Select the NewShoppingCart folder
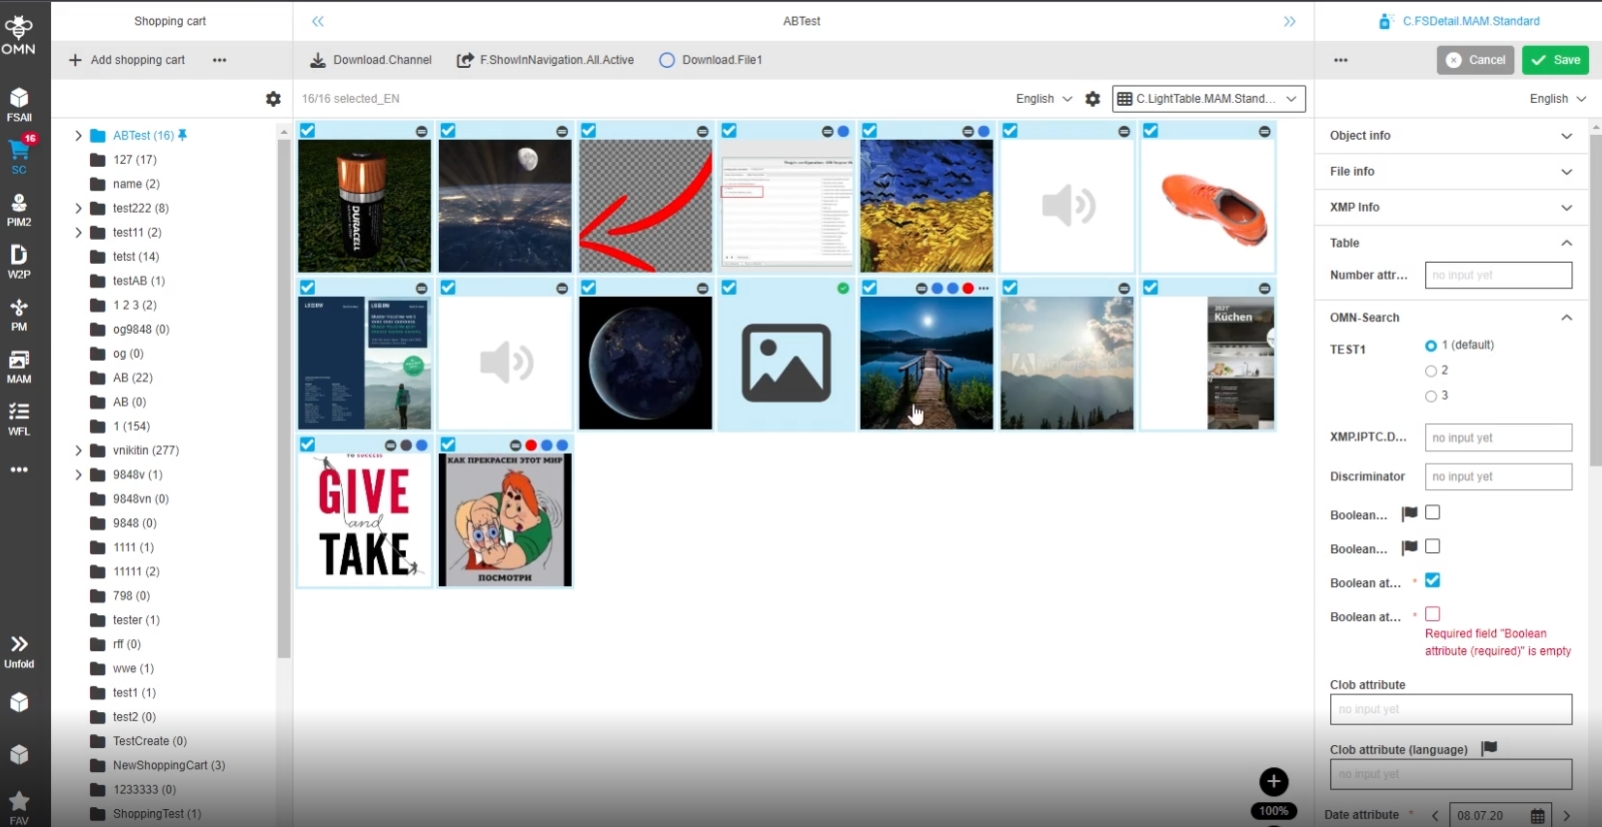 tap(168, 766)
